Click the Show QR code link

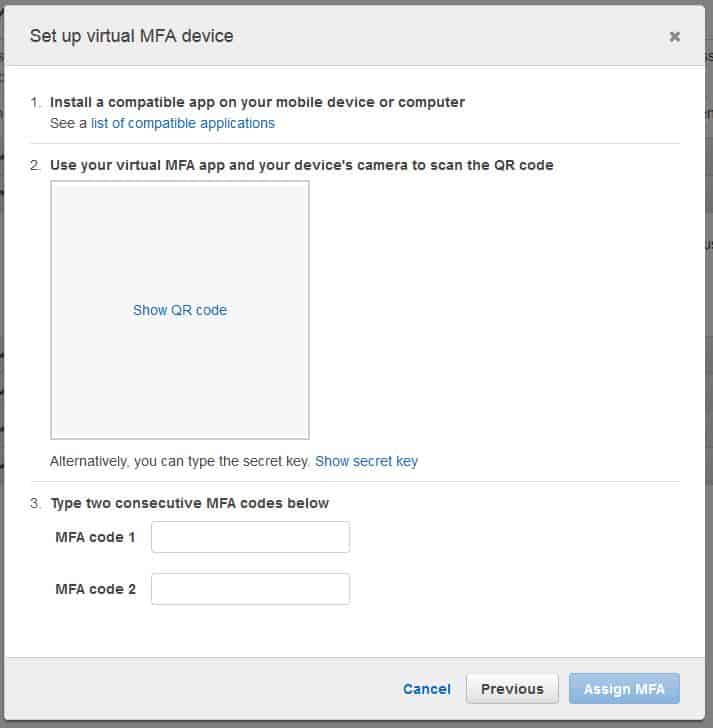point(180,310)
